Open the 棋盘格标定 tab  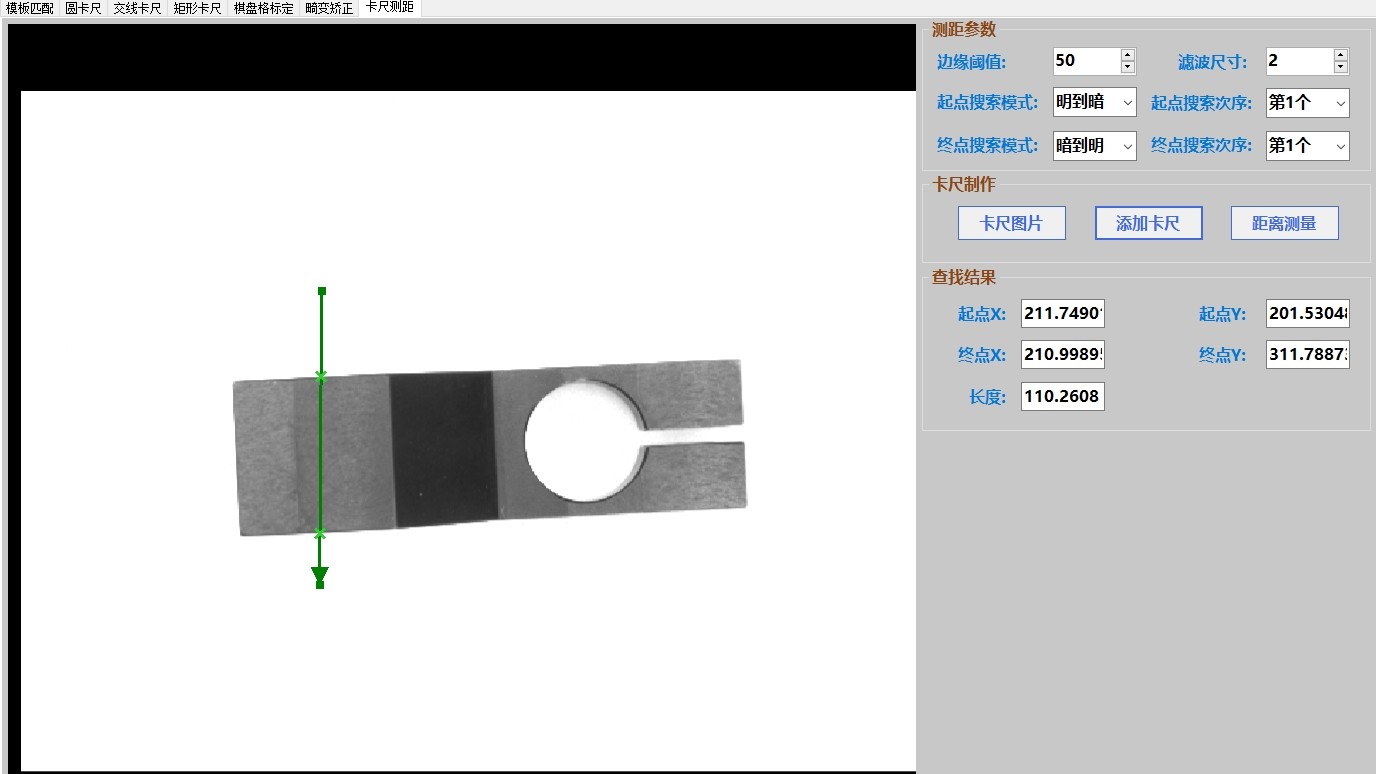pyautogui.click(x=264, y=8)
